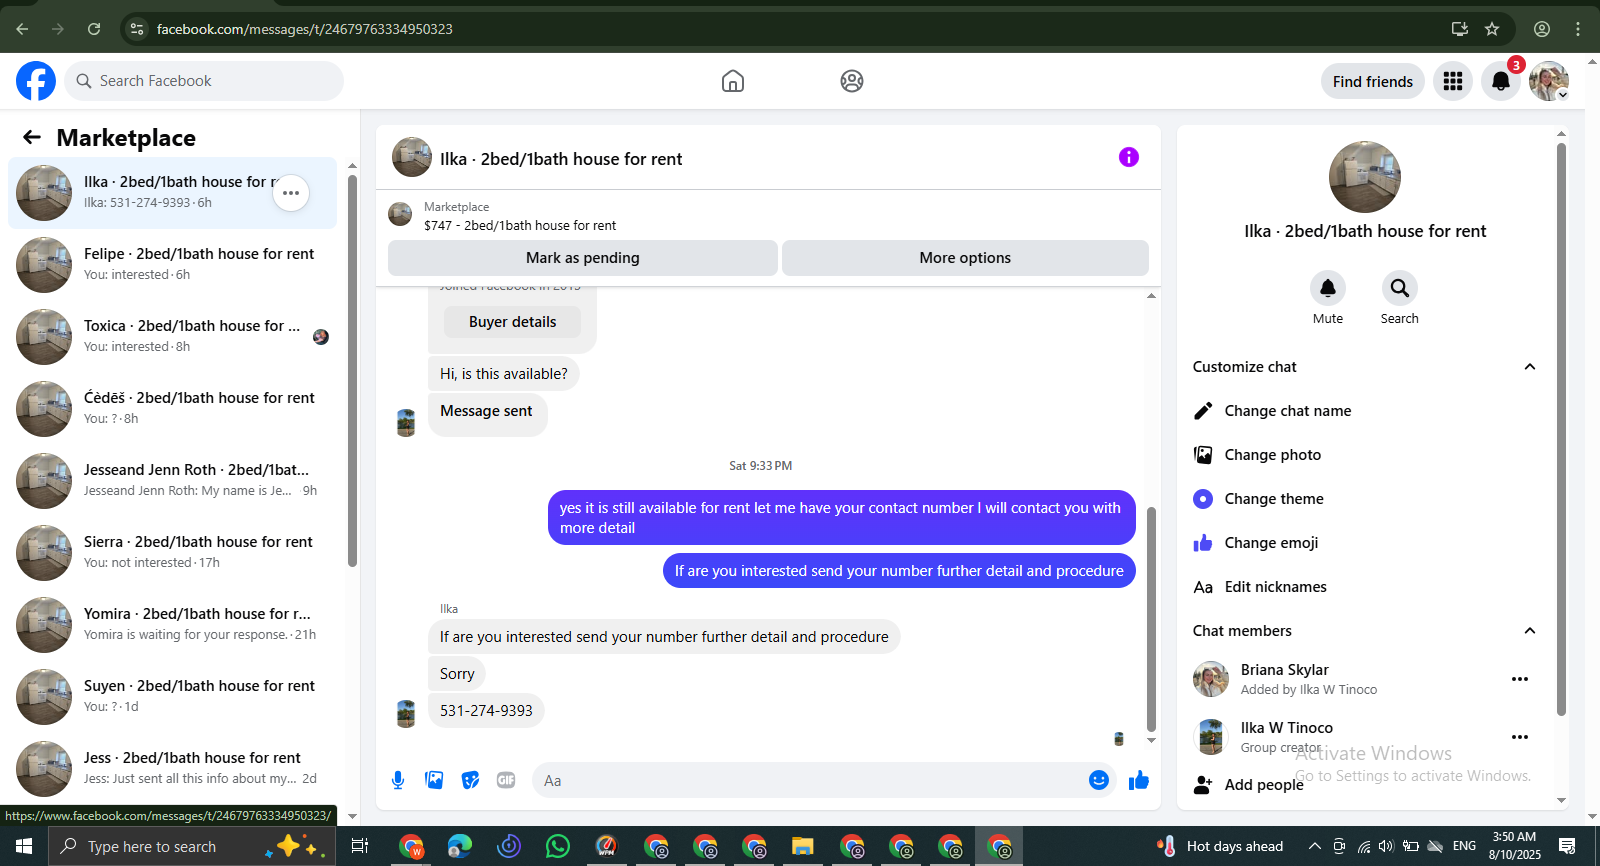
Task: Click the chat messages scrollbar
Action: 1151,620
